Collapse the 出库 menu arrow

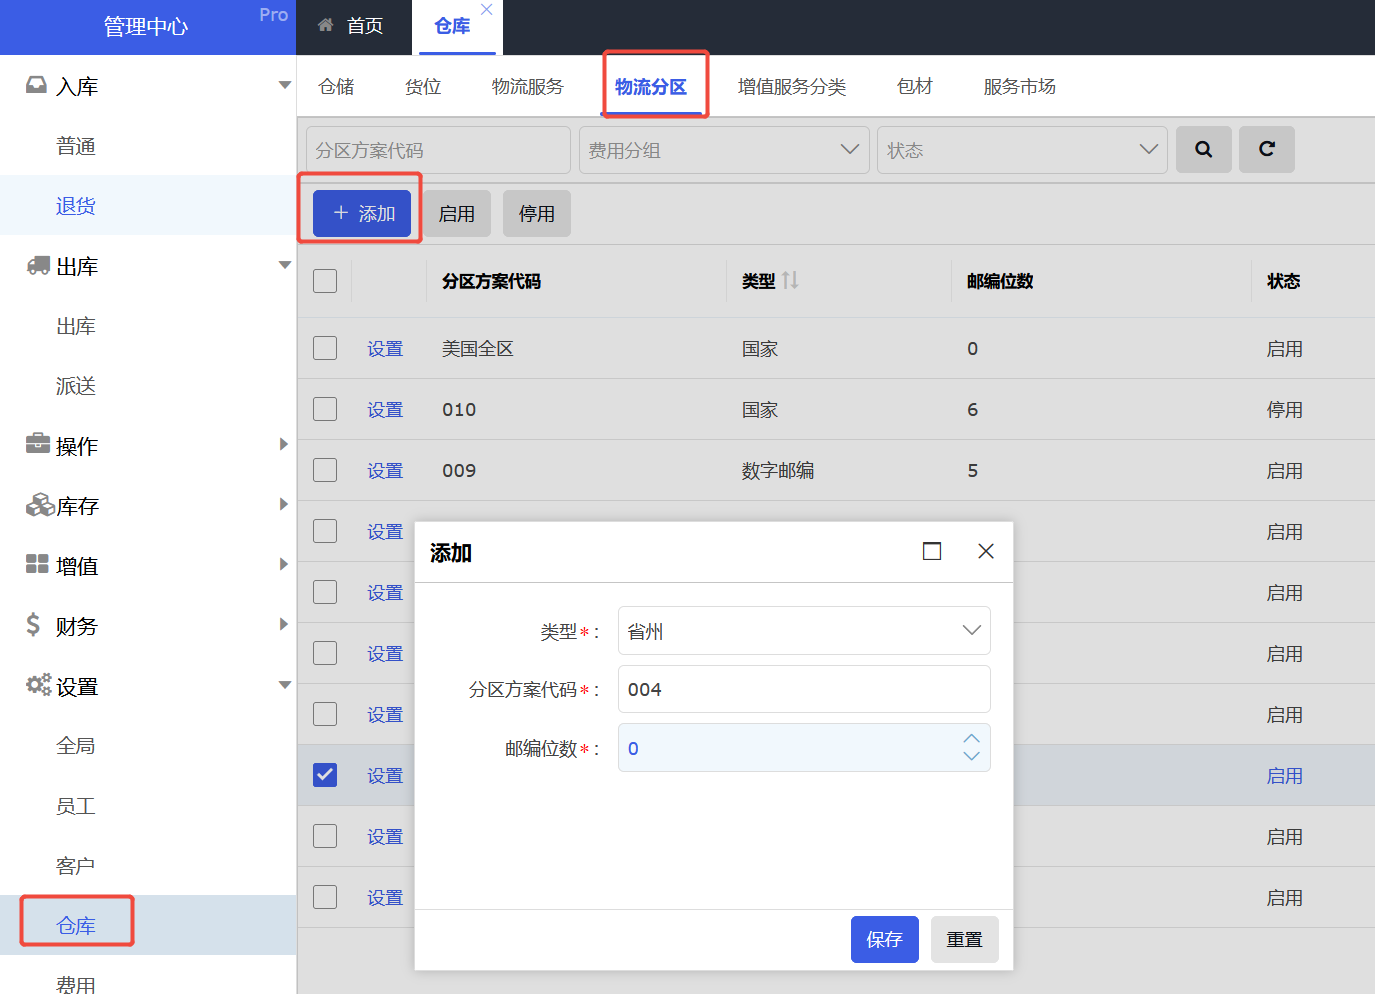pos(285,265)
